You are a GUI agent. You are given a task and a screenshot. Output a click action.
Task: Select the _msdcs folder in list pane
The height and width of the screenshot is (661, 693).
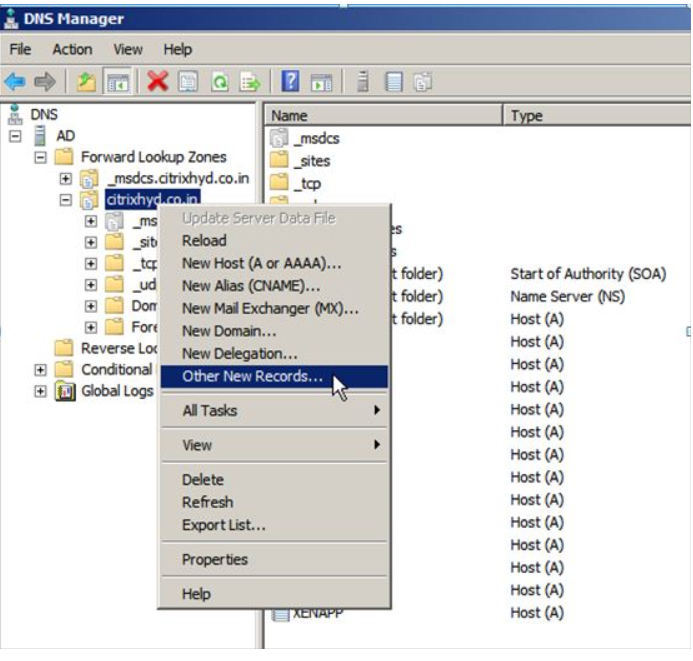click(316, 139)
